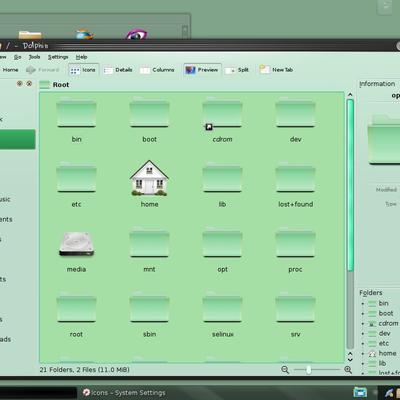The height and width of the screenshot is (400, 400).
Task: Toggle the Preview option
Action: [x=202, y=70]
